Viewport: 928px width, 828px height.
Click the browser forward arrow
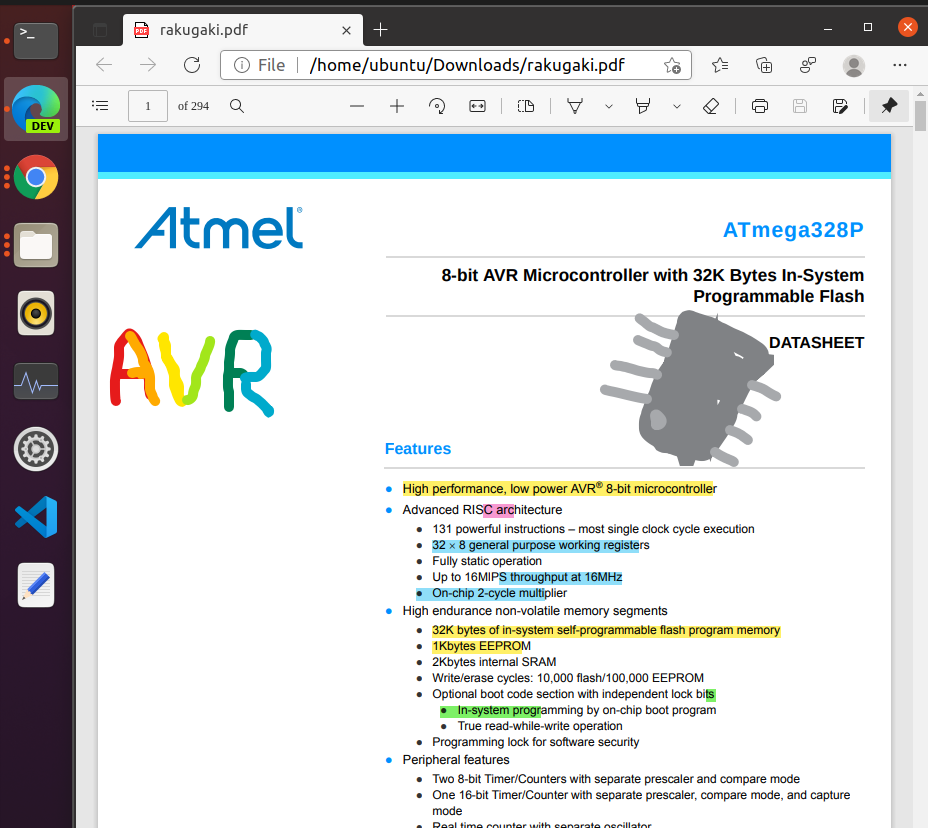tap(147, 65)
